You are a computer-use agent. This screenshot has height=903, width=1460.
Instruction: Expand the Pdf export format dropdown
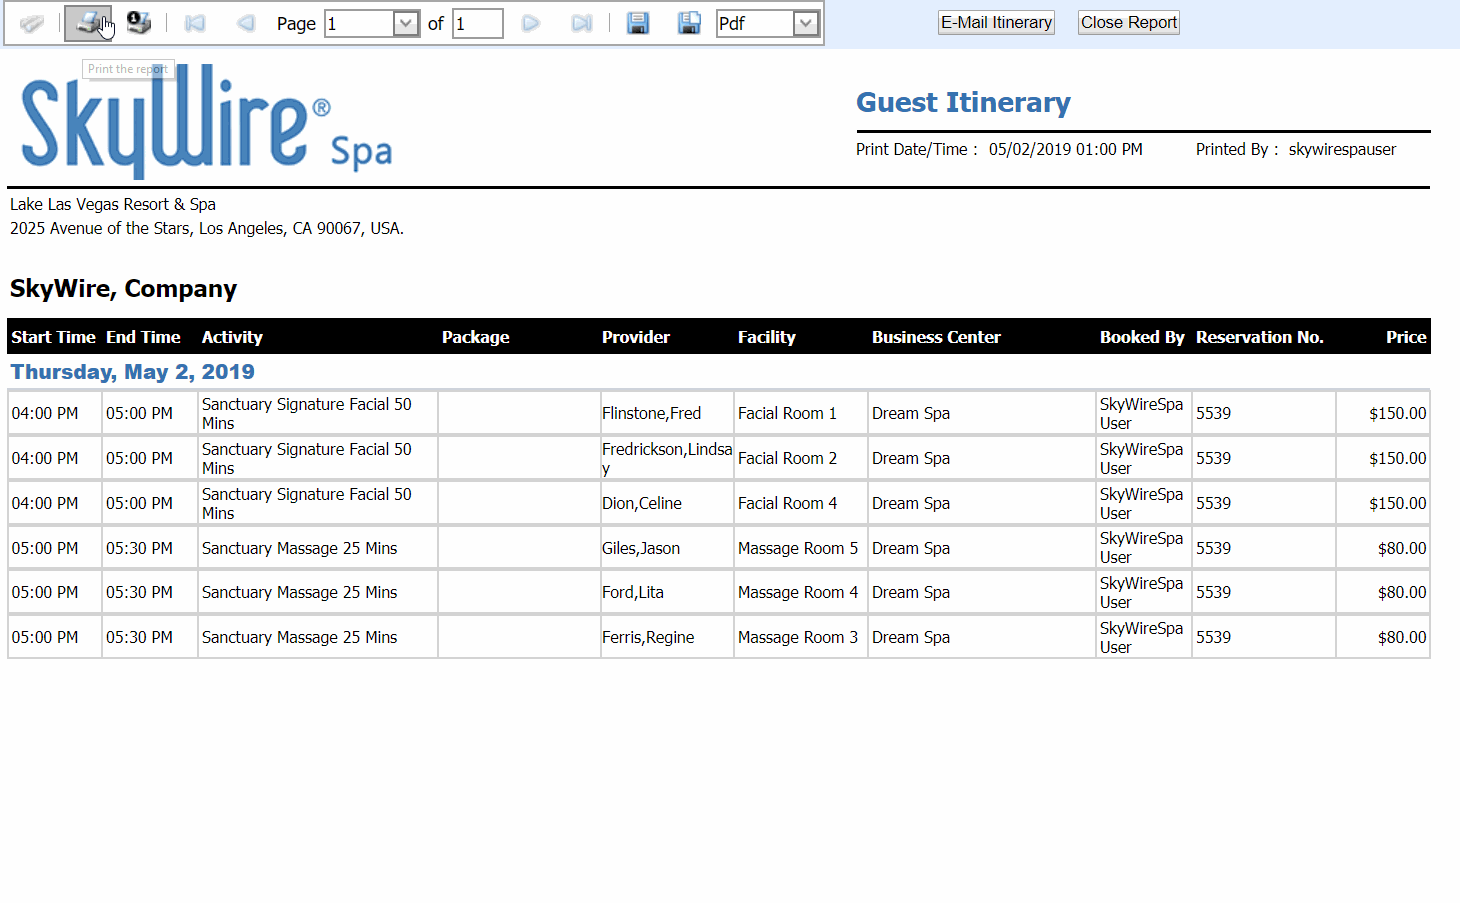[805, 23]
